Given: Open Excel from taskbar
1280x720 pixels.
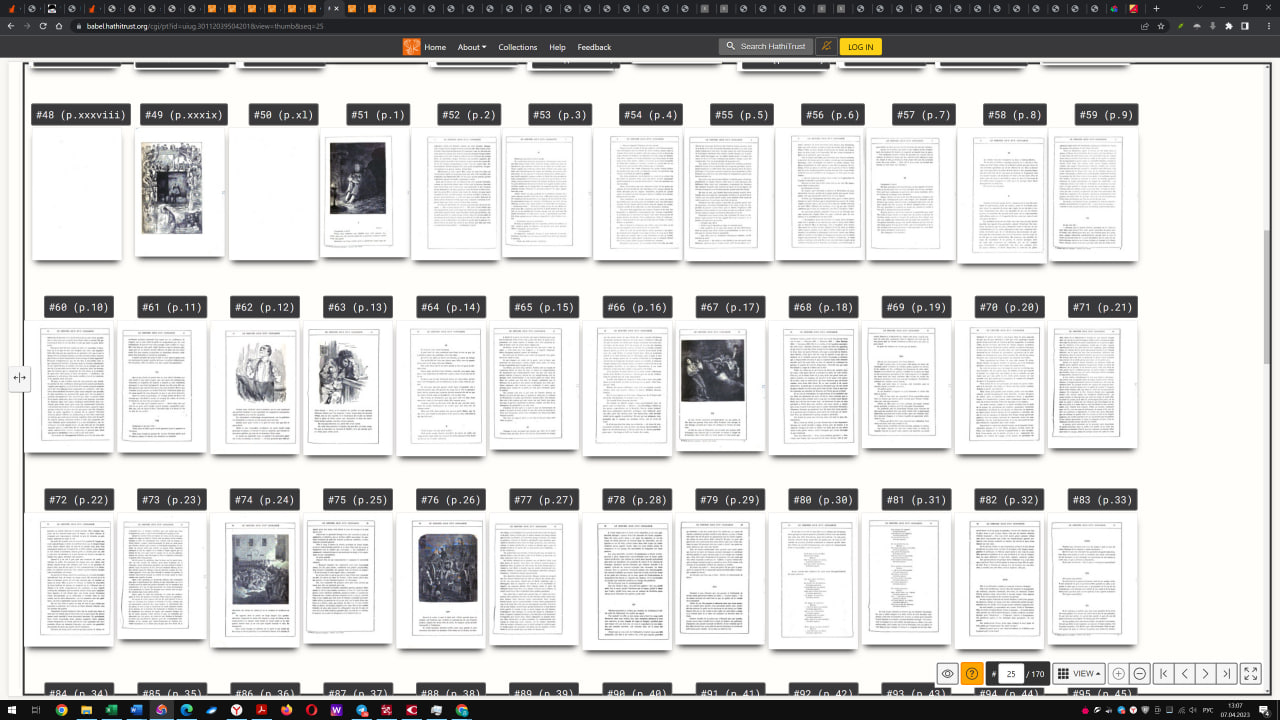Looking at the screenshot, I should (111, 710).
